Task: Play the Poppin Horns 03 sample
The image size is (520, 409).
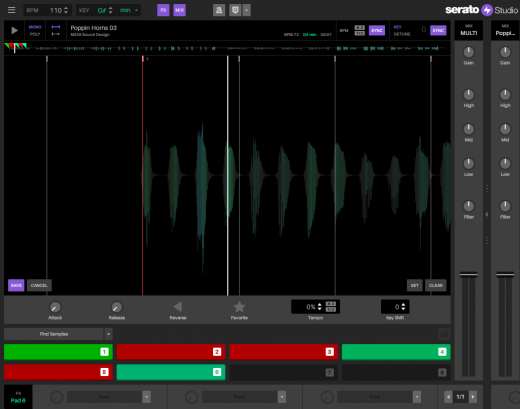Action: coord(14,31)
